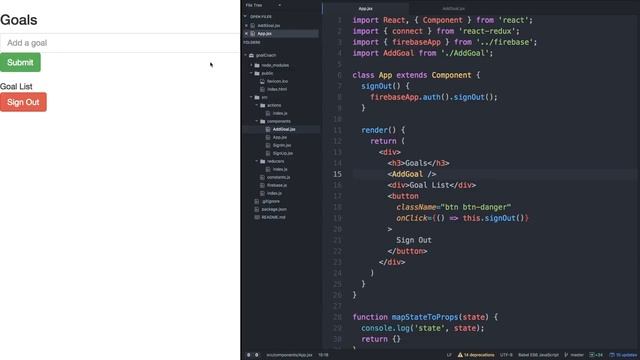Open SignUp.jsx in the file tree

(282, 153)
